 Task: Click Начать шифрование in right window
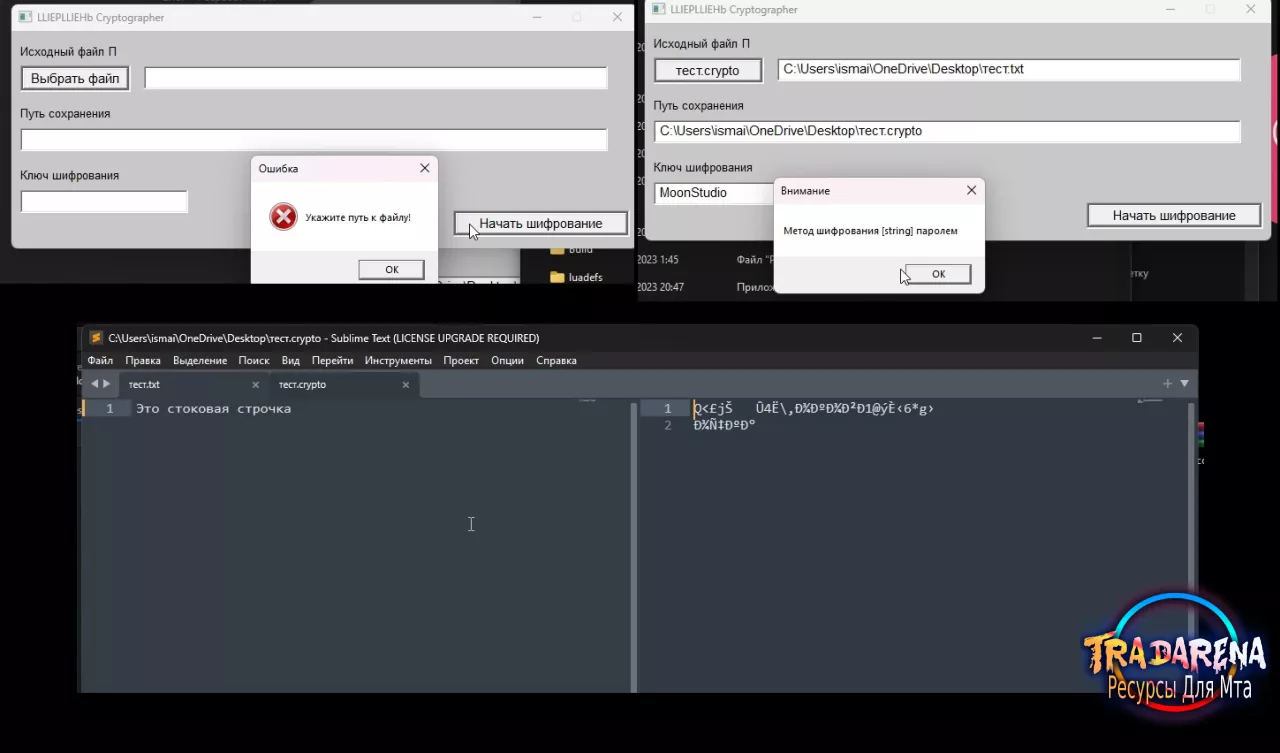(x=1174, y=215)
